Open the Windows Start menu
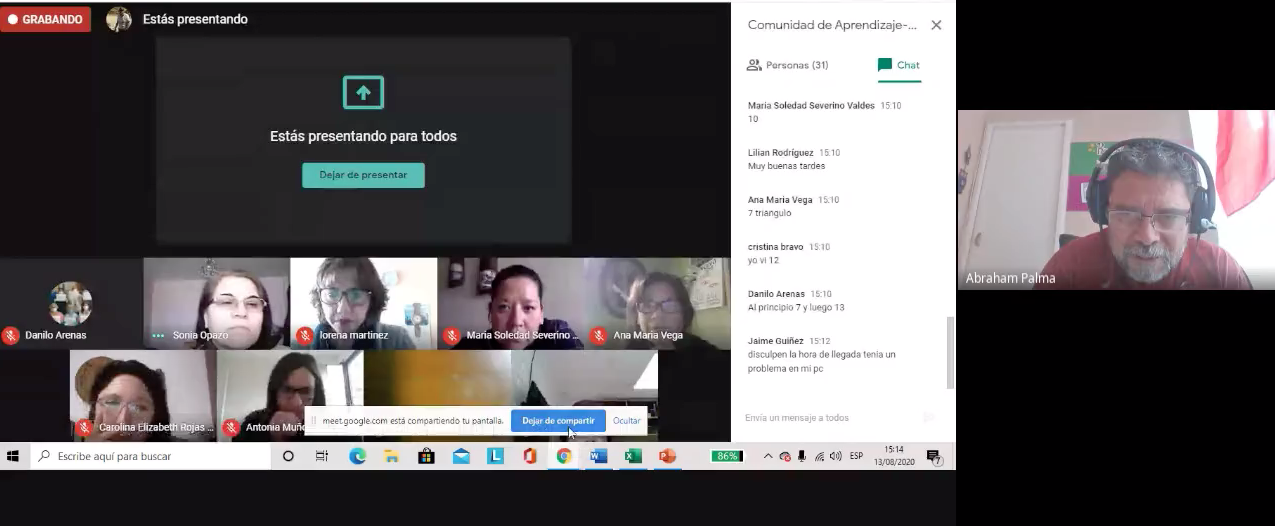 (x=13, y=456)
